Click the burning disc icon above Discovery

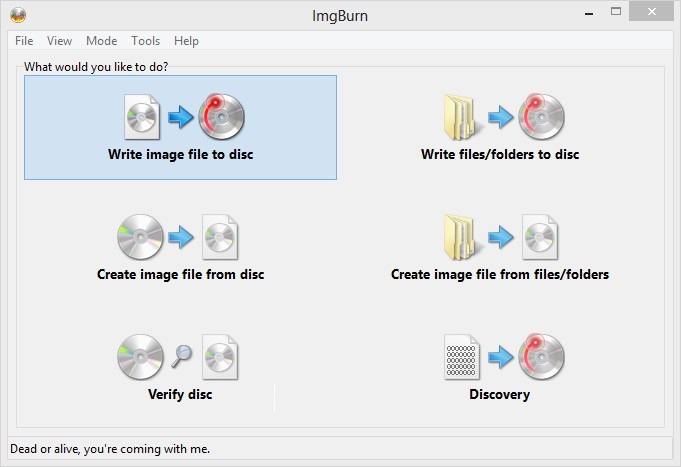pos(541,356)
